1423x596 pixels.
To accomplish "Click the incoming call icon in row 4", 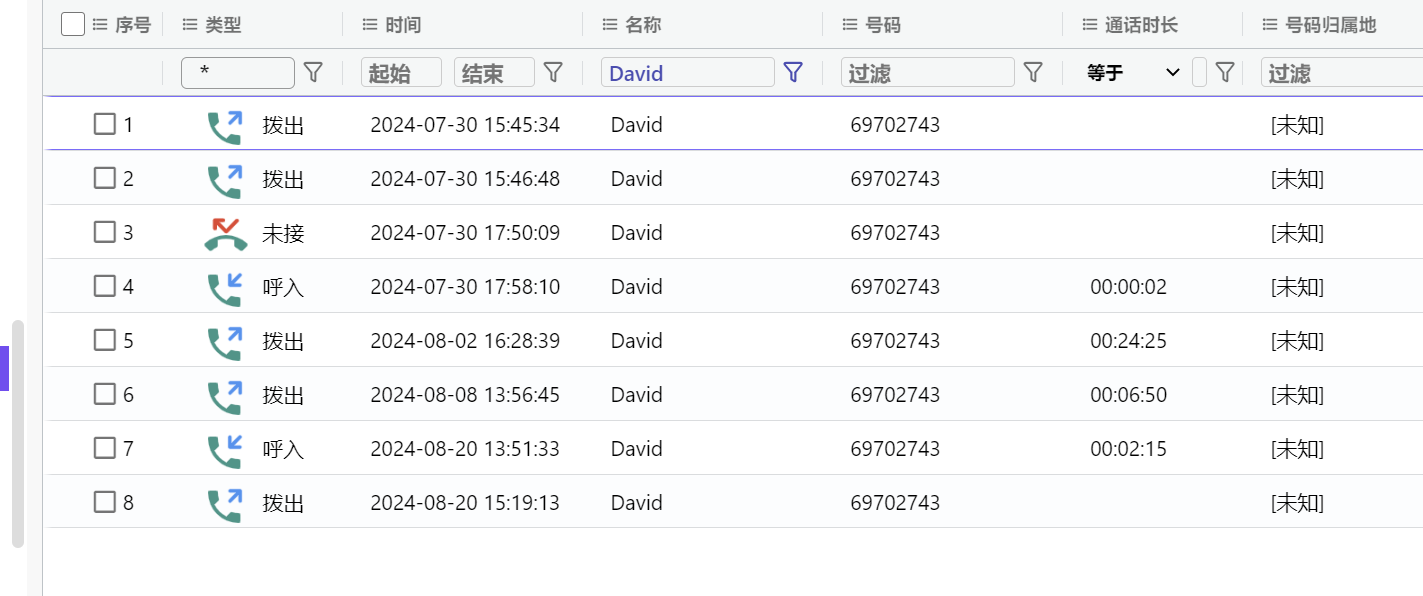I will click(x=225, y=287).
